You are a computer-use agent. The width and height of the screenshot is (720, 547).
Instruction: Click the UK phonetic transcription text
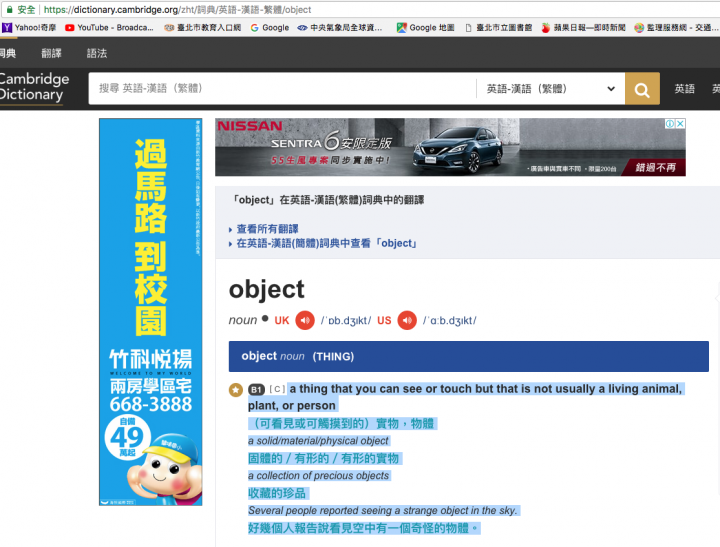tap(346, 321)
